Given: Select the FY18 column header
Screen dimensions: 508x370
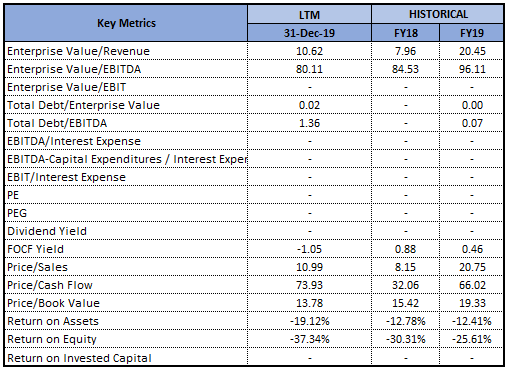Looking at the screenshot, I should click(x=405, y=33).
